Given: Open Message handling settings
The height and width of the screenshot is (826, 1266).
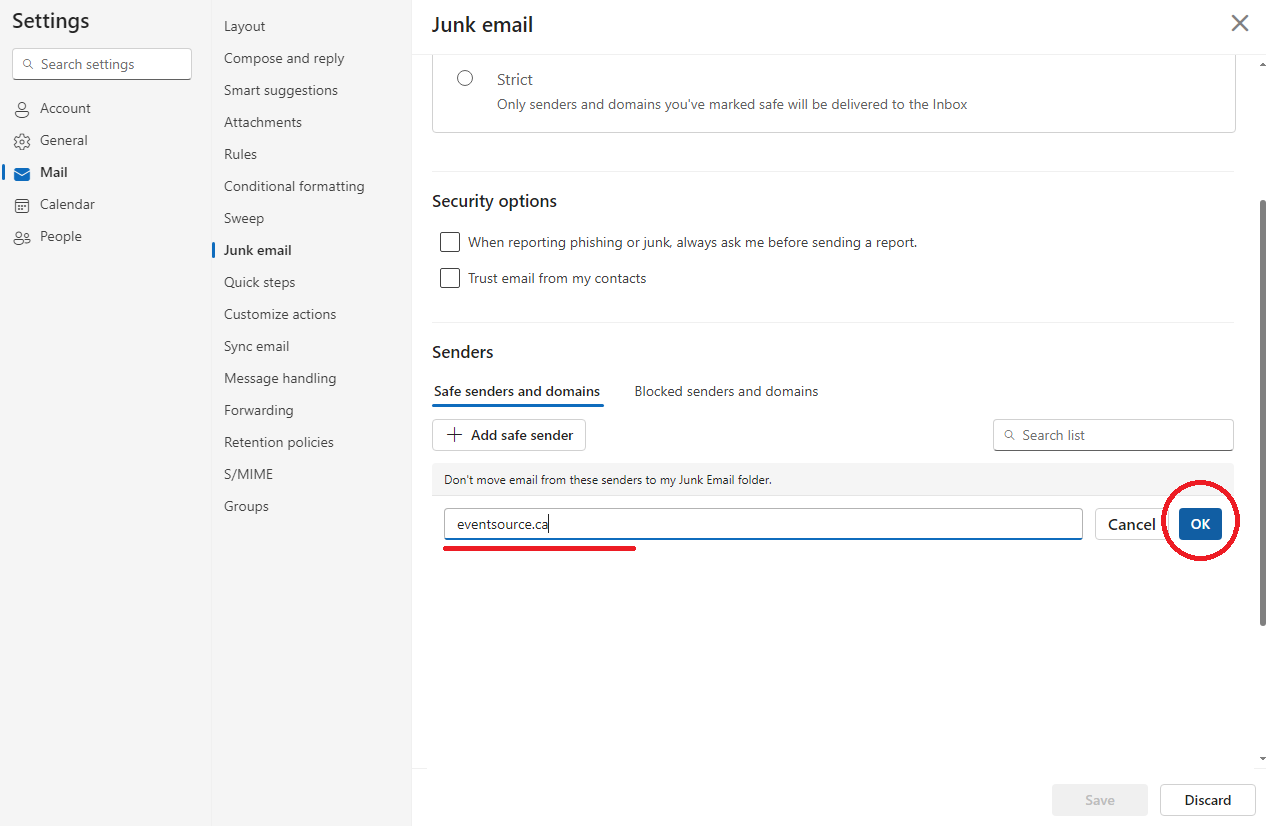Looking at the screenshot, I should pyautogui.click(x=280, y=378).
